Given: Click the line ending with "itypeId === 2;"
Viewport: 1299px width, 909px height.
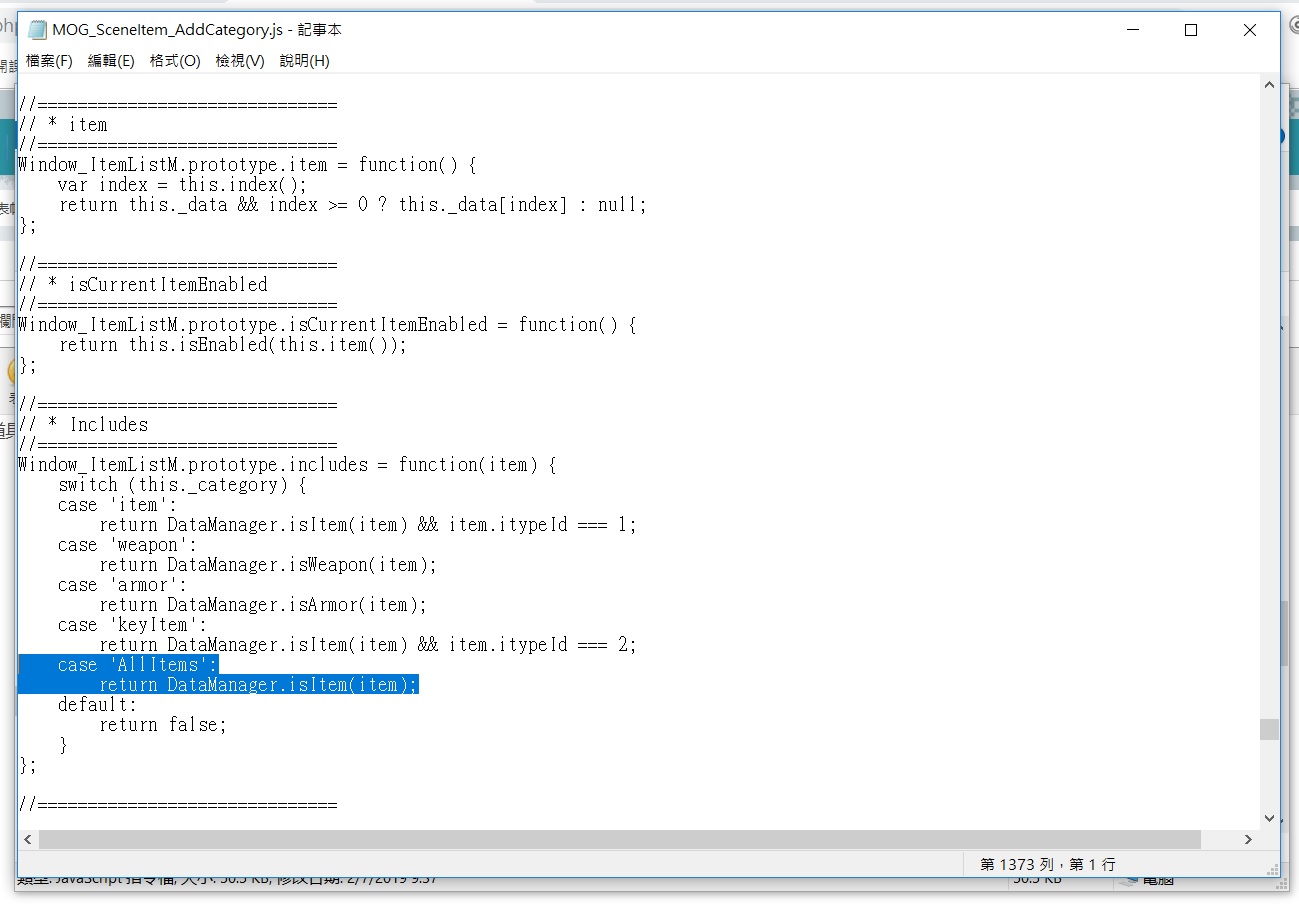Looking at the screenshot, I should 368,645.
